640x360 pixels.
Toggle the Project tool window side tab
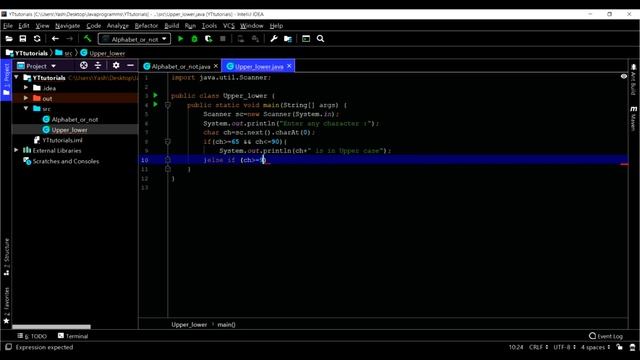6,80
